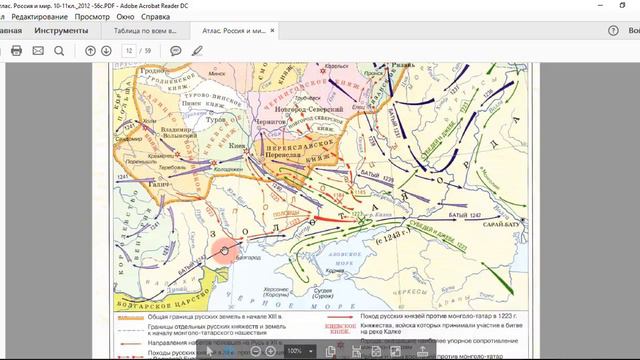Click legend entry 'Поход русских князей против монголо-татар'
The width and height of the screenshot is (640, 360).
pyautogui.click(x=438, y=316)
